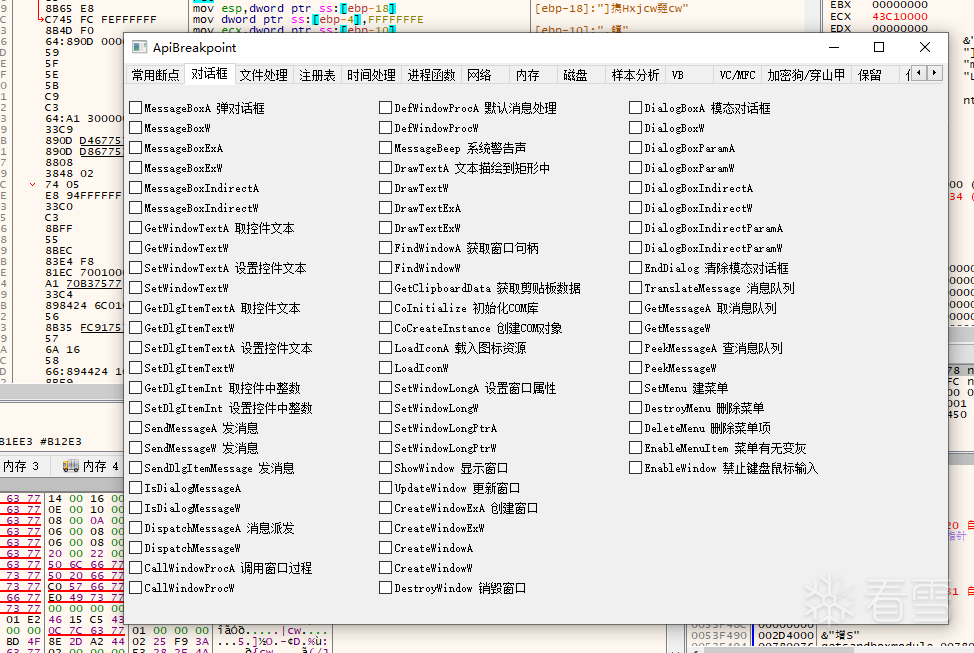Enable SendDlgItemMessage breakpoint

click(135, 468)
